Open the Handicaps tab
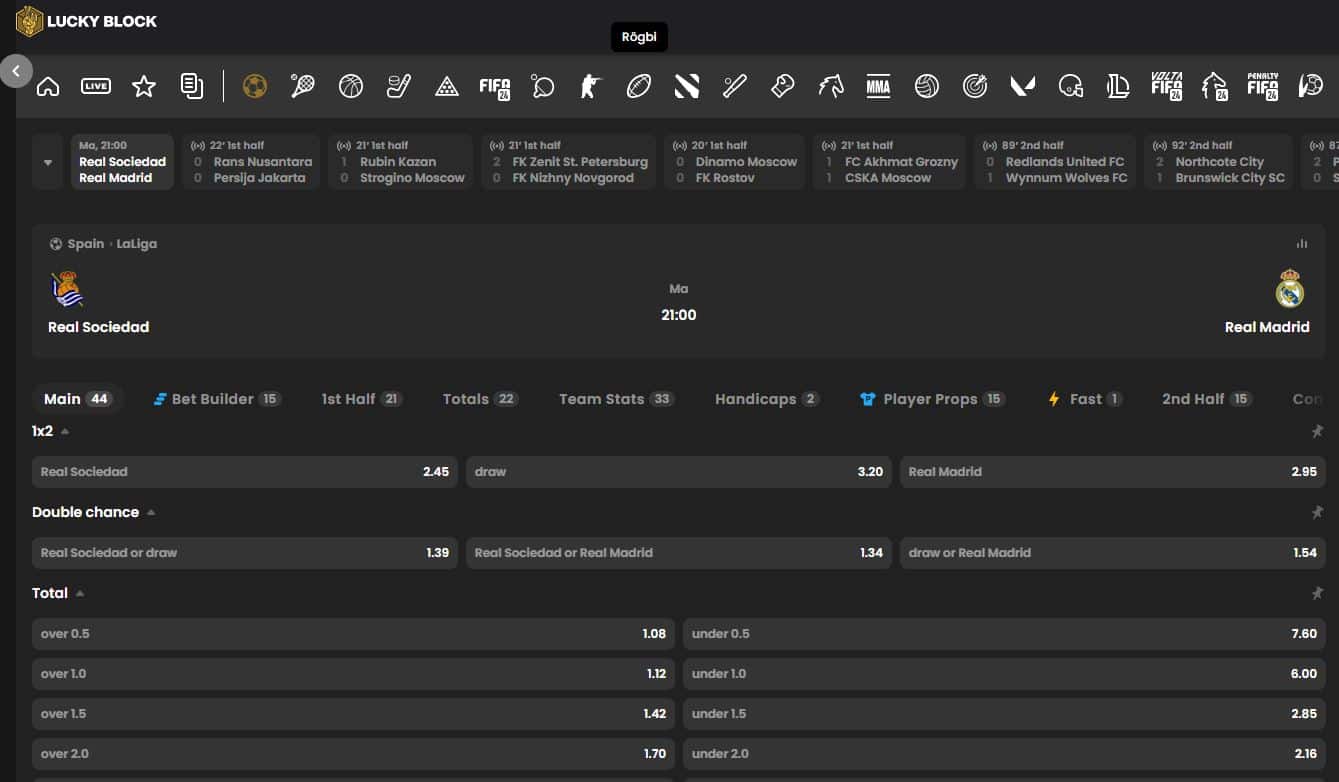The image size is (1339, 782). 767,399
